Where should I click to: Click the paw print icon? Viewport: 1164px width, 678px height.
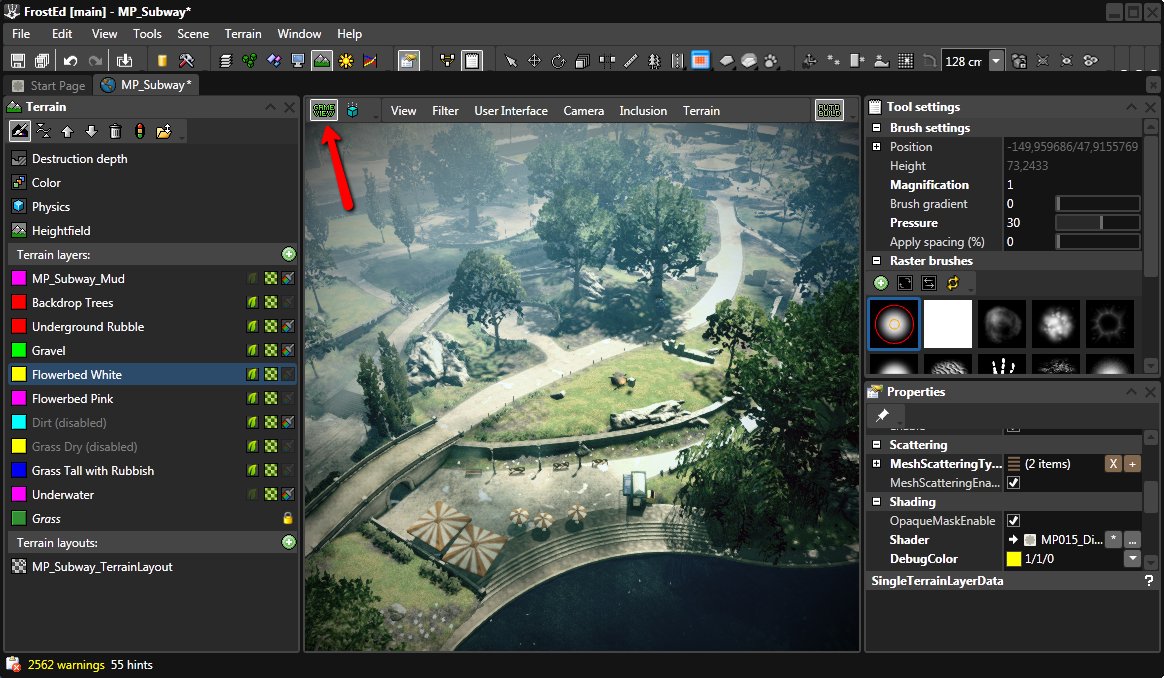(x=771, y=61)
